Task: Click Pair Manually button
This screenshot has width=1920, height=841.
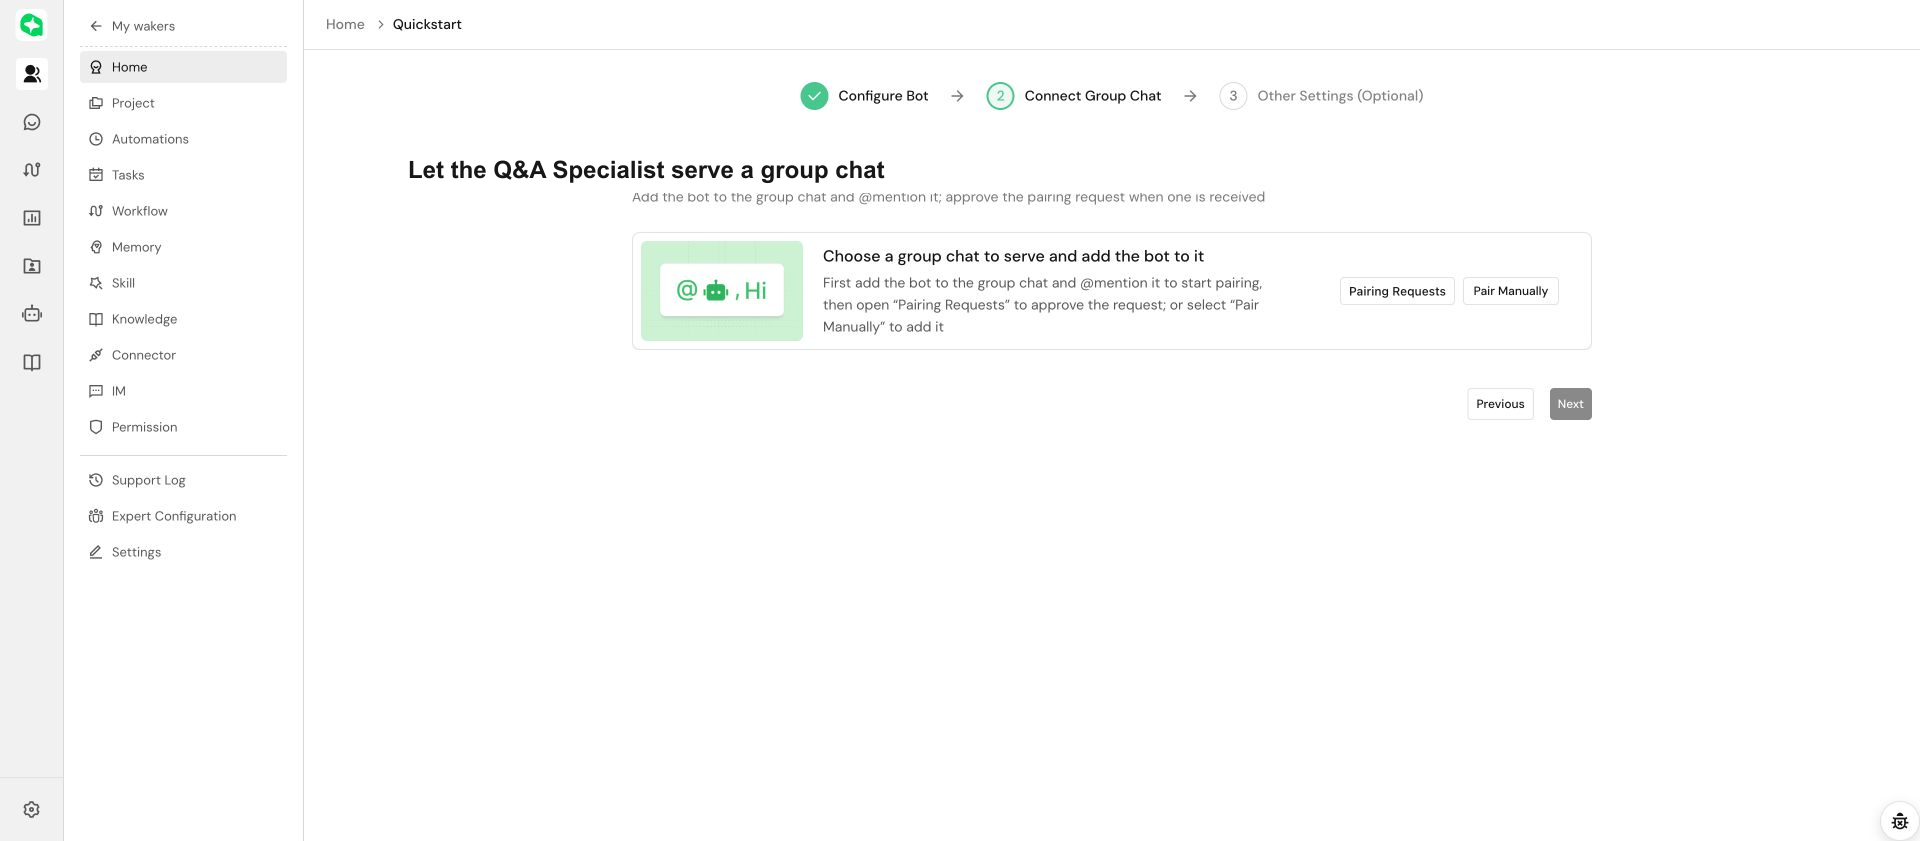Action: (x=1510, y=291)
